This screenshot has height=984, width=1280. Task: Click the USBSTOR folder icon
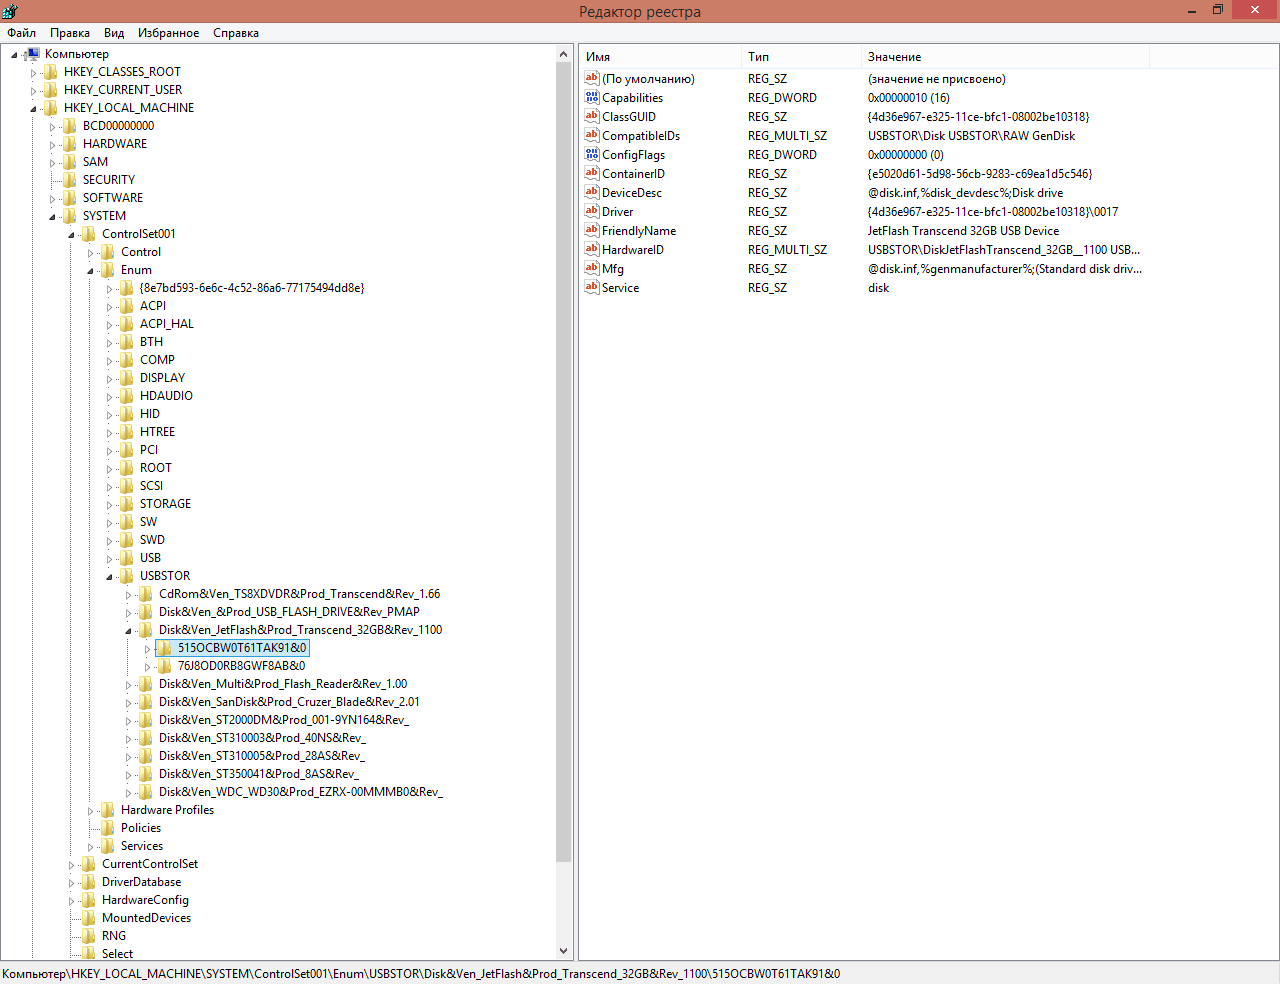tap(127, 576)
